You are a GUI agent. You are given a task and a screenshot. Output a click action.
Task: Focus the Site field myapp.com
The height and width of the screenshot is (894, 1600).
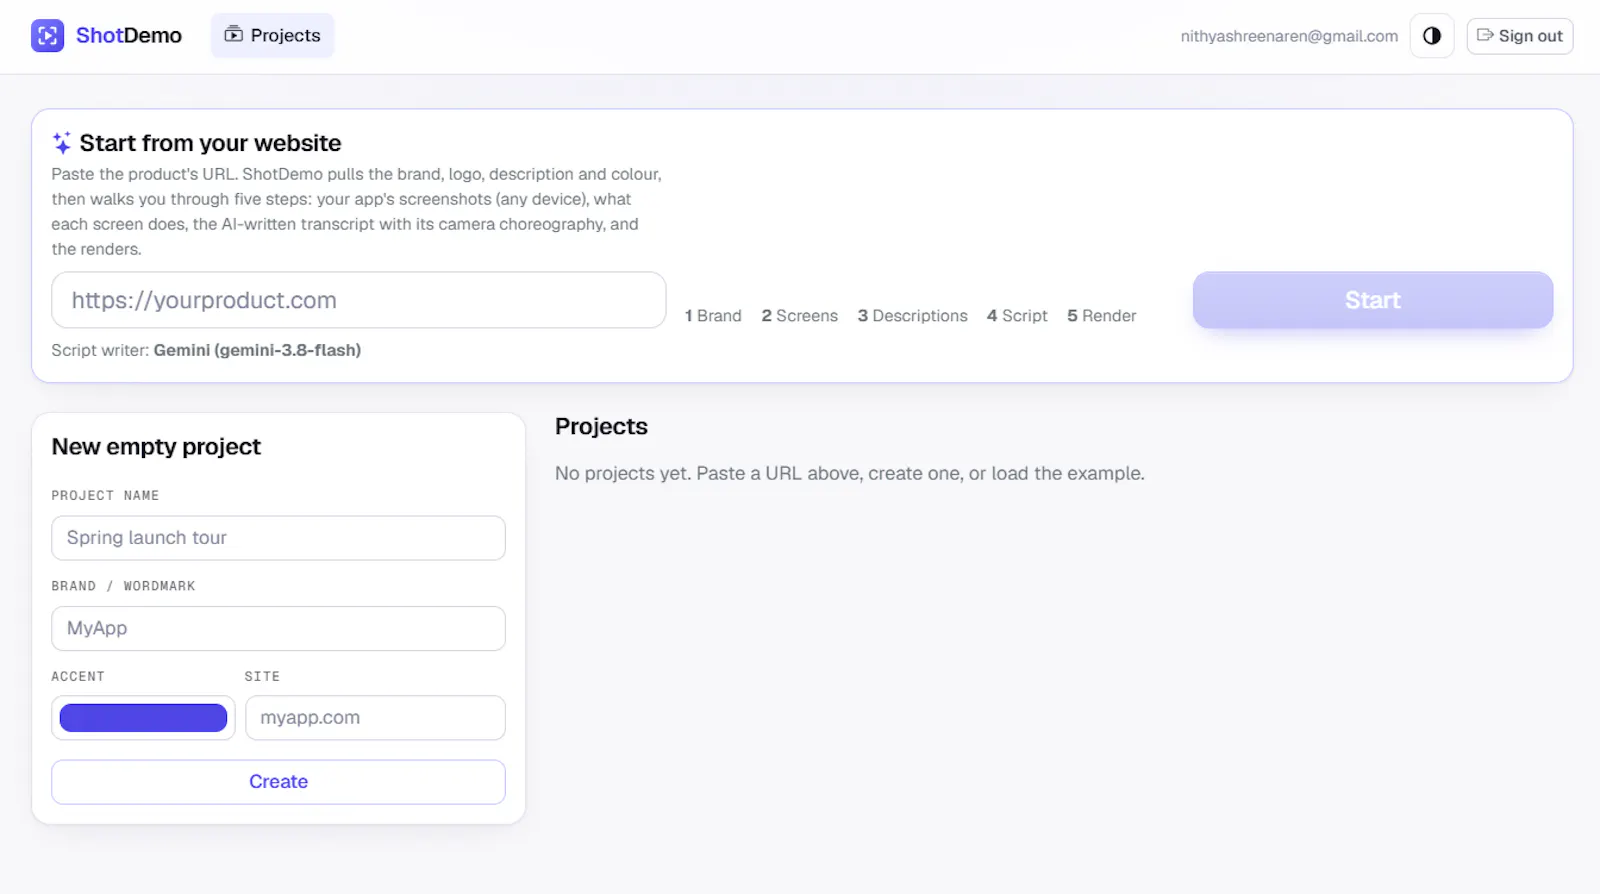pyautogui.click(x=375, y=718)
